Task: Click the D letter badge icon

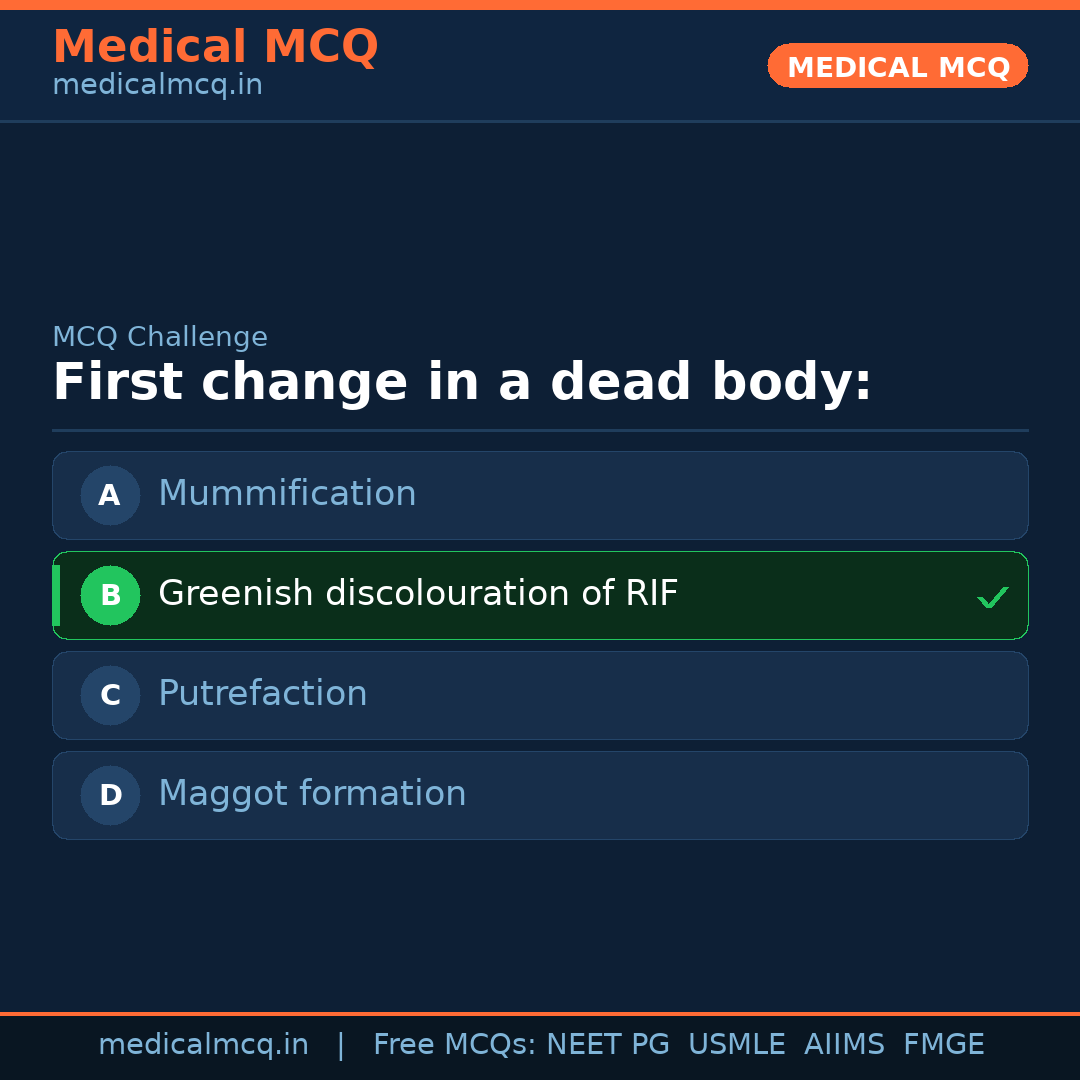Action: (110, 795)
